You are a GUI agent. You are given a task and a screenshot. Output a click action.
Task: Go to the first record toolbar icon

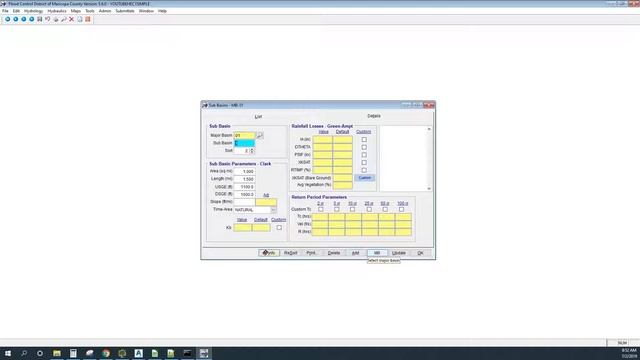[x=7, y=19]
